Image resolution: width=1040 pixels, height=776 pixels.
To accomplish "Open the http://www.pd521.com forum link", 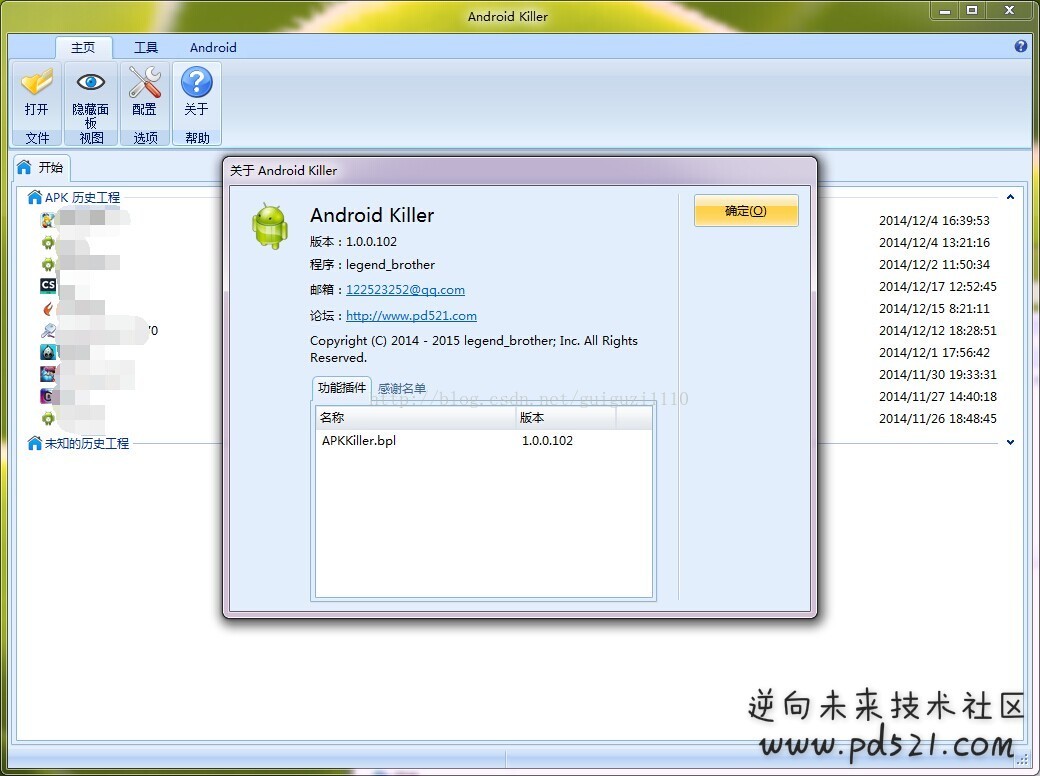I will (411, 316).
